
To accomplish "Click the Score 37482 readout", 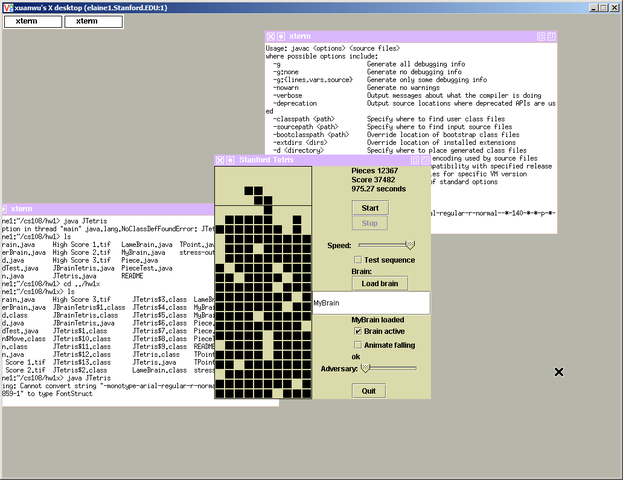I will pos(373,180).
